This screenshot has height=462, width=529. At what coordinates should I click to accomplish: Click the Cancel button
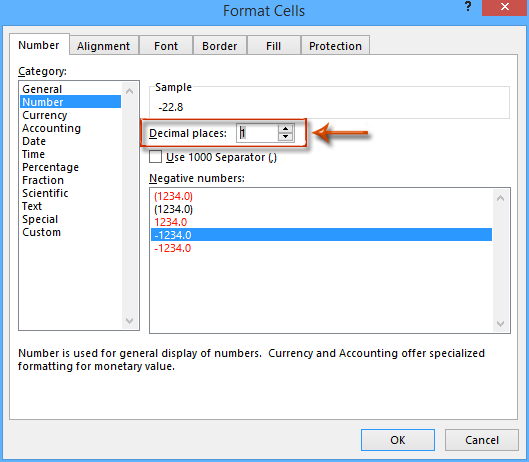482,440
